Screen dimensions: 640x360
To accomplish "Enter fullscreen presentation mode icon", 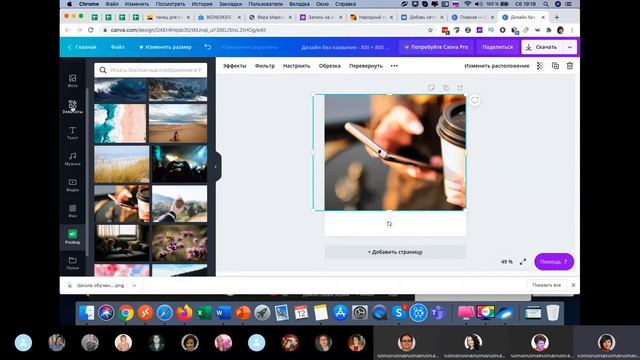I will pyautogui.click(x=523, y=262).
